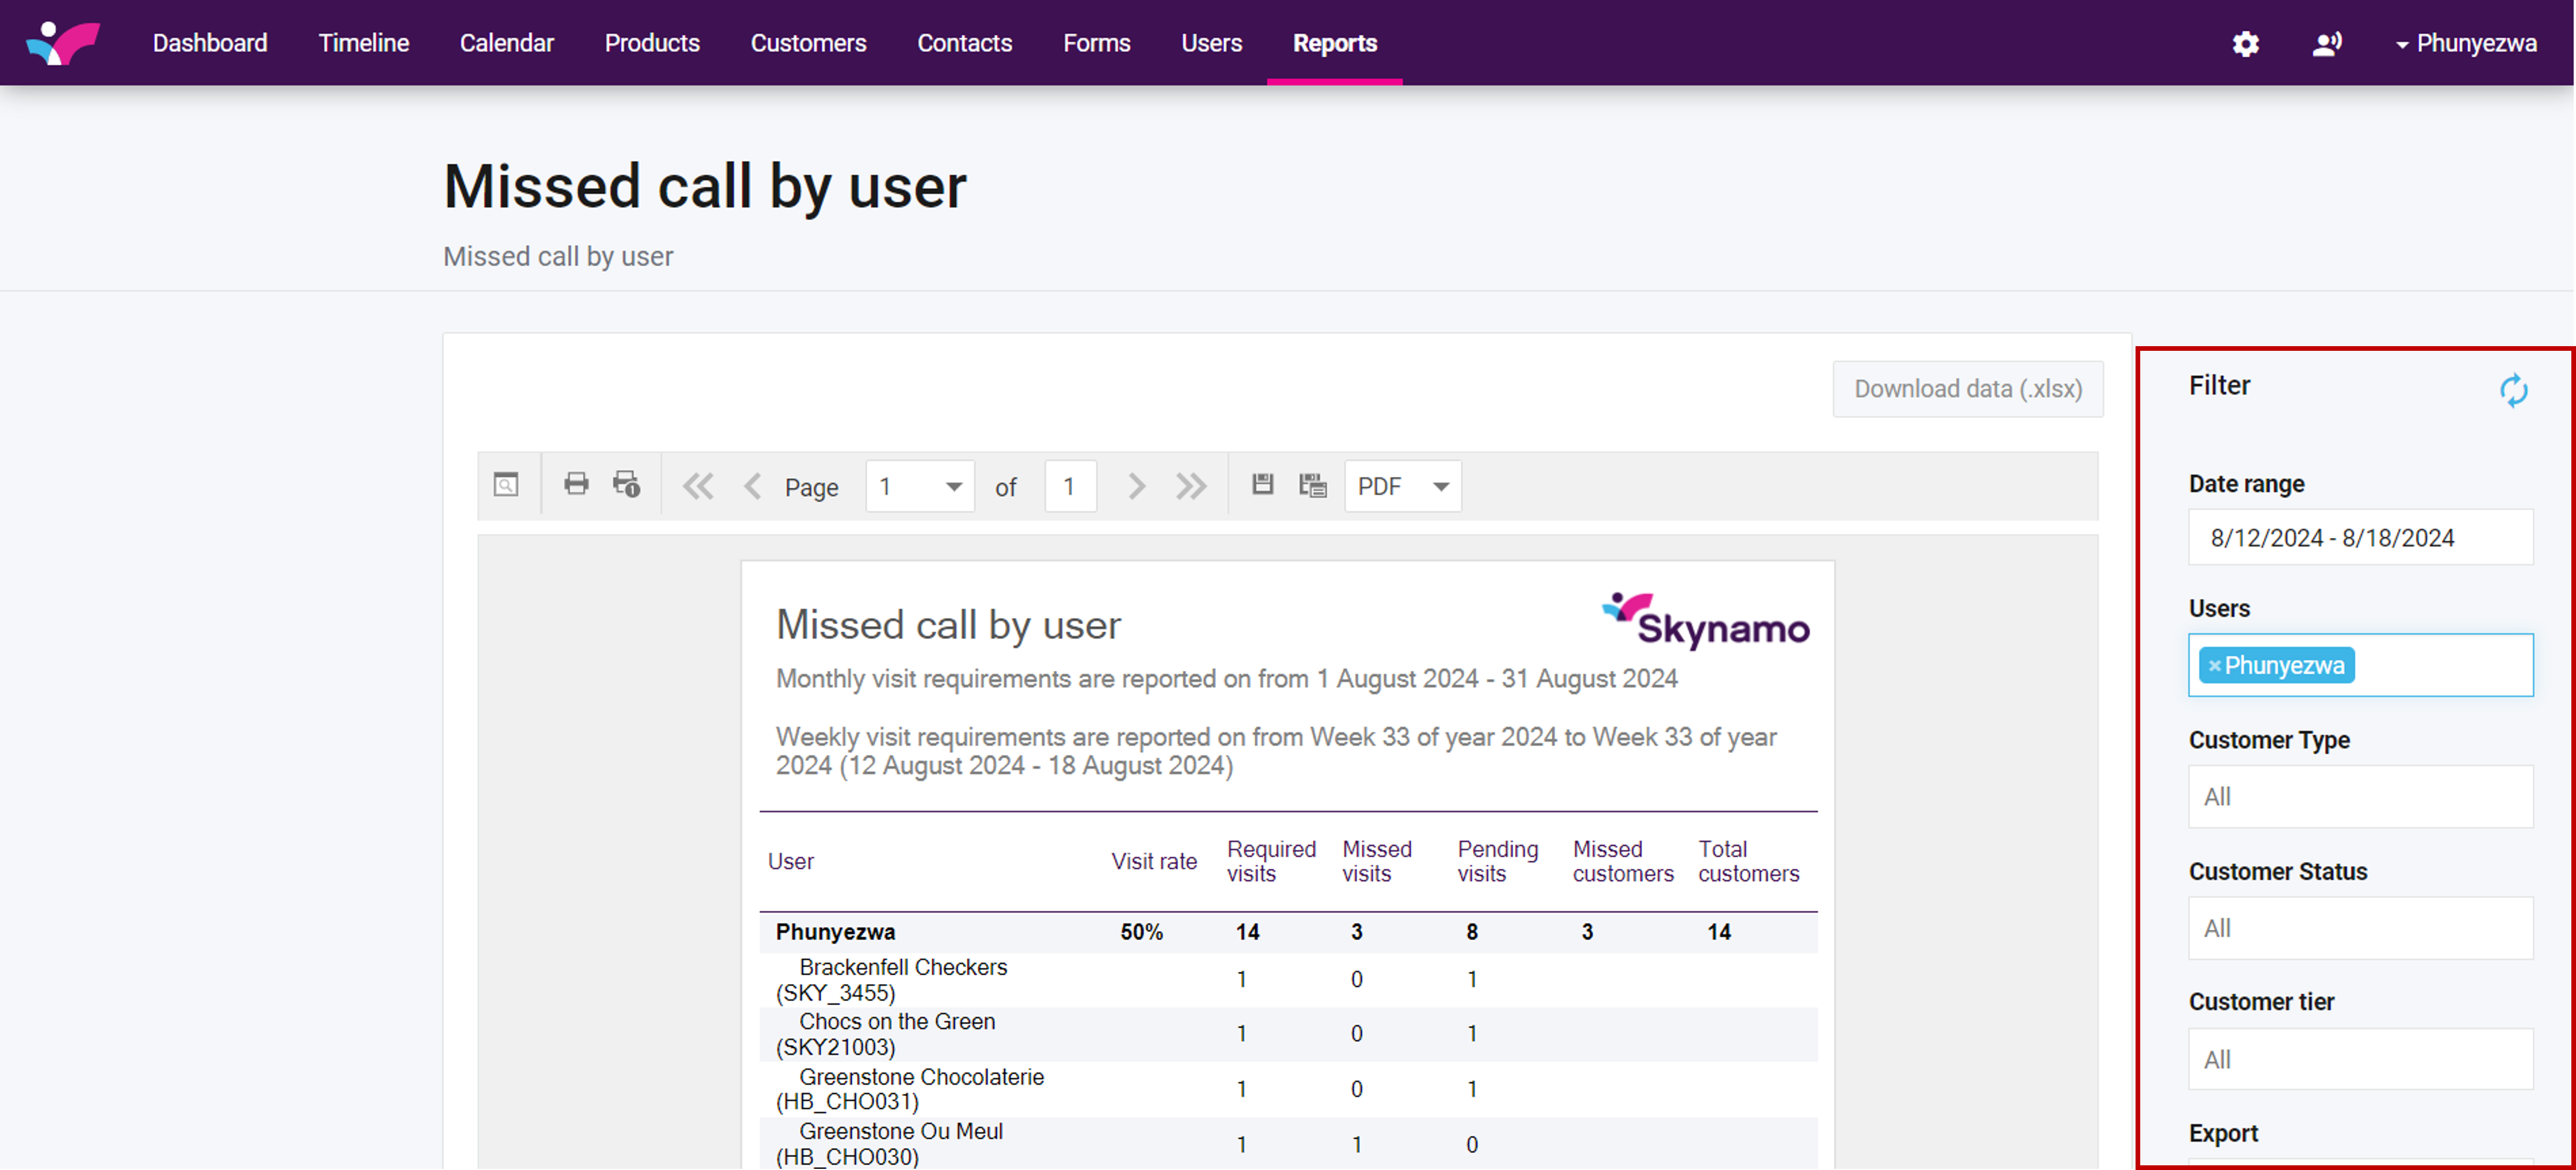Click the printer icon in report toolbar
Image resolution: width=2576 pixels, height=1170 pixels.
576,485
